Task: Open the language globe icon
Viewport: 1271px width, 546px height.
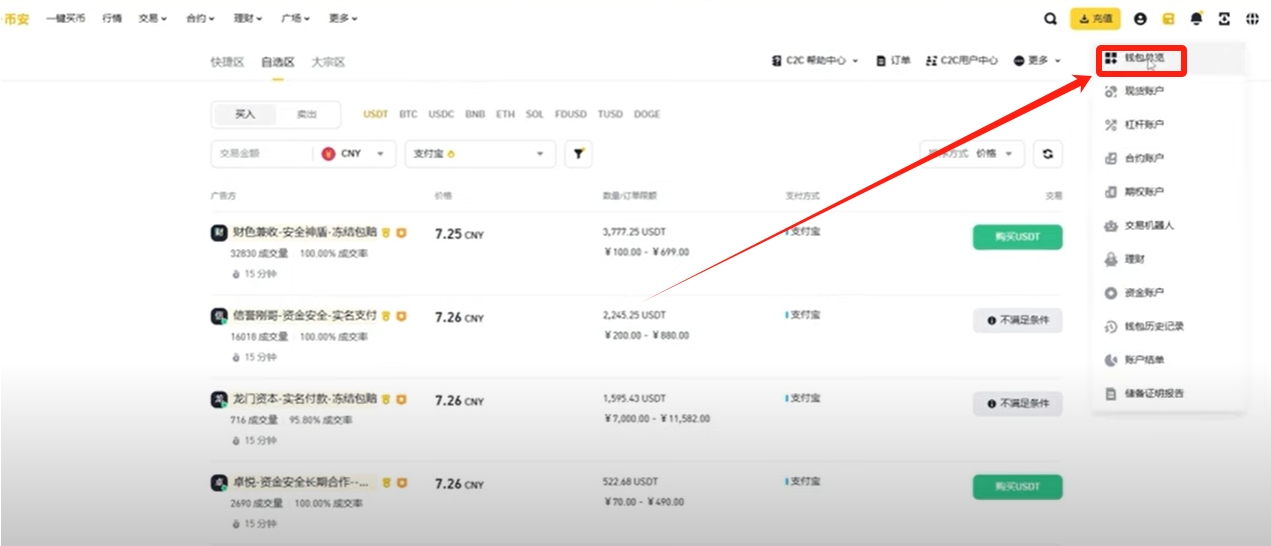Action: 1251,18
